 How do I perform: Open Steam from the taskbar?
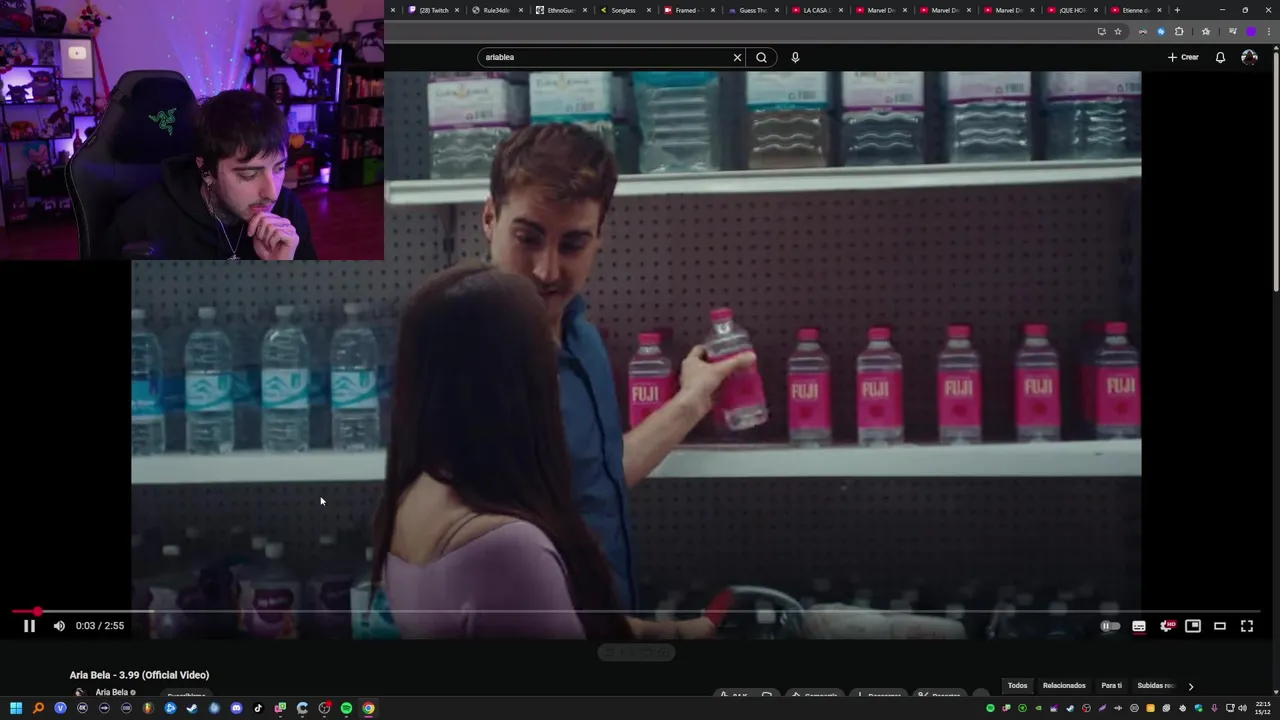[192, 708]
